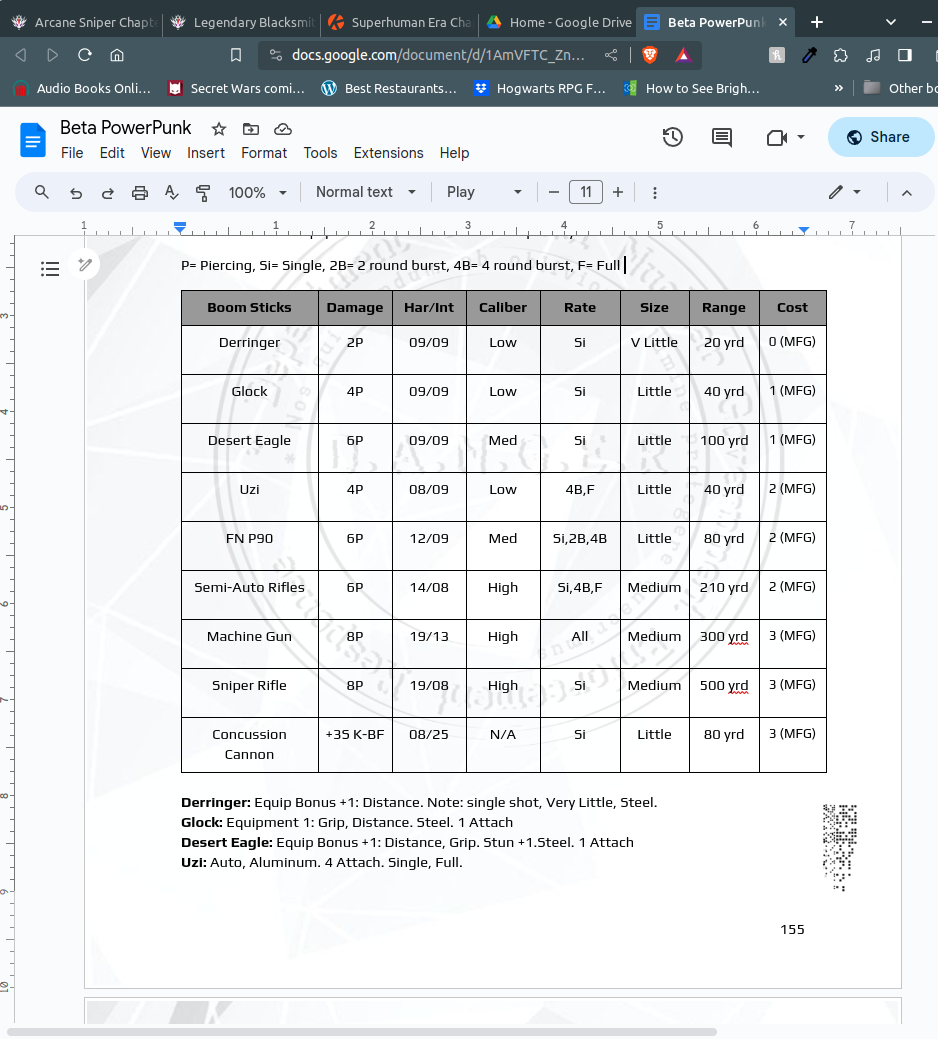Open the zoom 100% dropdown
The height and width of the screenshot is (1039, 938).
click(x=258, y=193)
